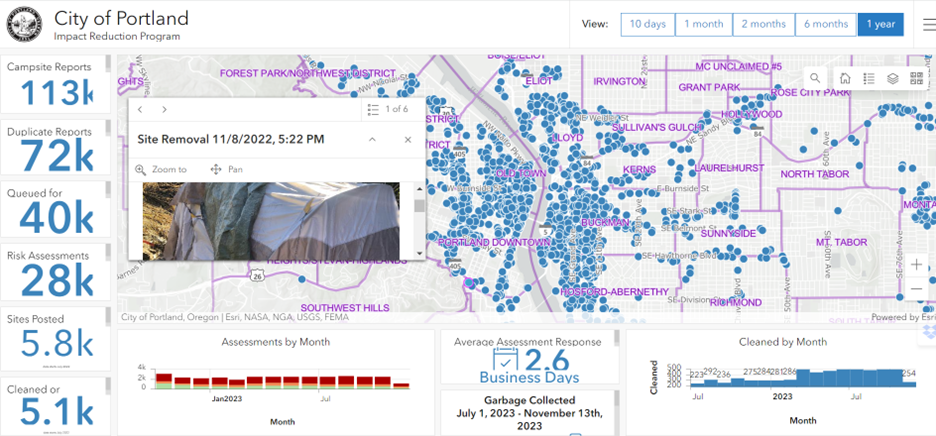
Task: Click the IRVINGTON map label
Action: 619,81
